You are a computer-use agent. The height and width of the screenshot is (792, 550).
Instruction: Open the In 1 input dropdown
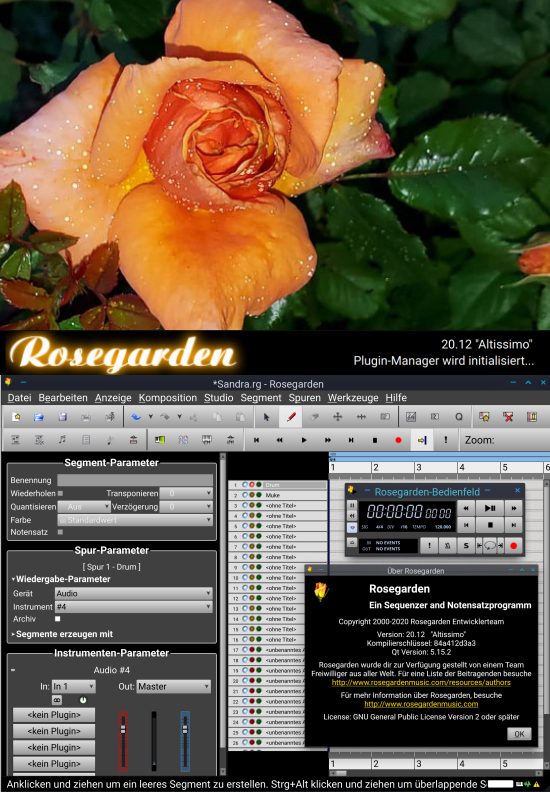(x=73, y=686)
